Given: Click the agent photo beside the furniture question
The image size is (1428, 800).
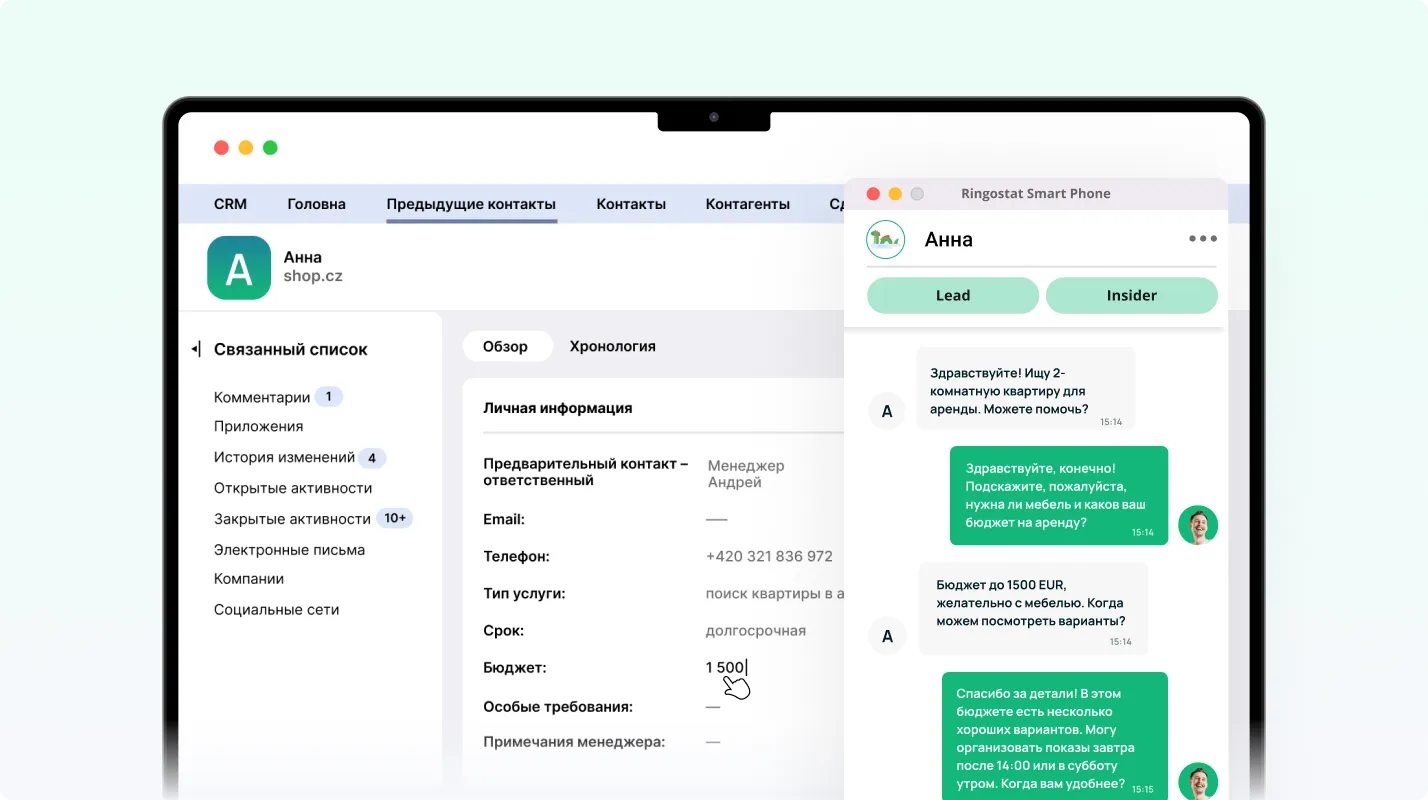Looking at the screenshot, I should pyautogui.click(x=1197, y=525).
